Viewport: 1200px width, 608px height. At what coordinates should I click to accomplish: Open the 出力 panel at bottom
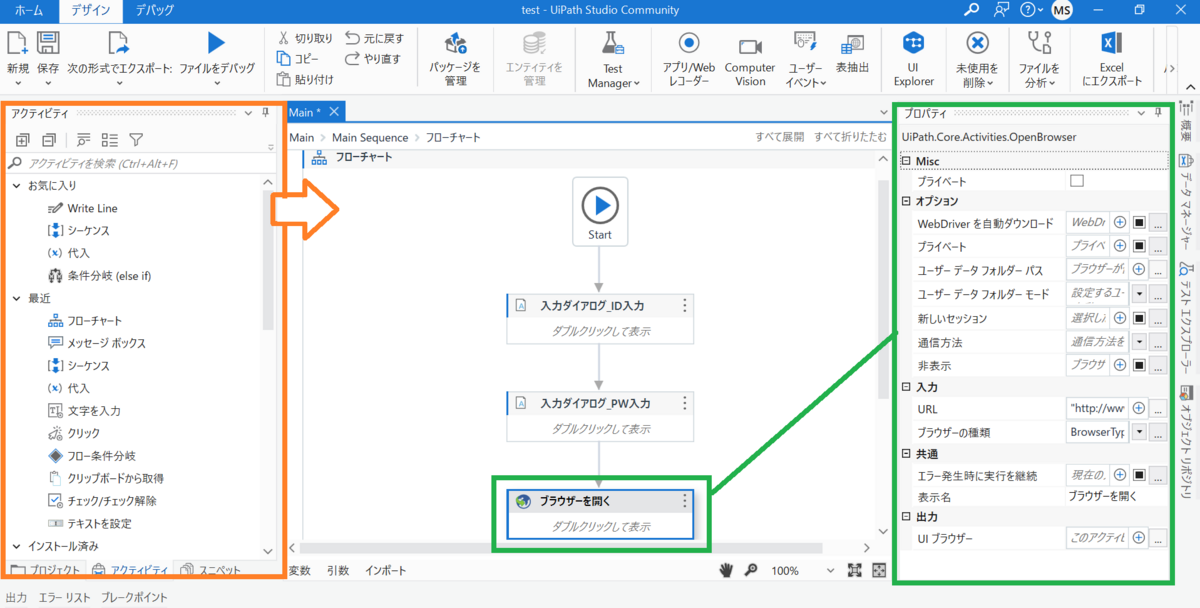[16, 597]
